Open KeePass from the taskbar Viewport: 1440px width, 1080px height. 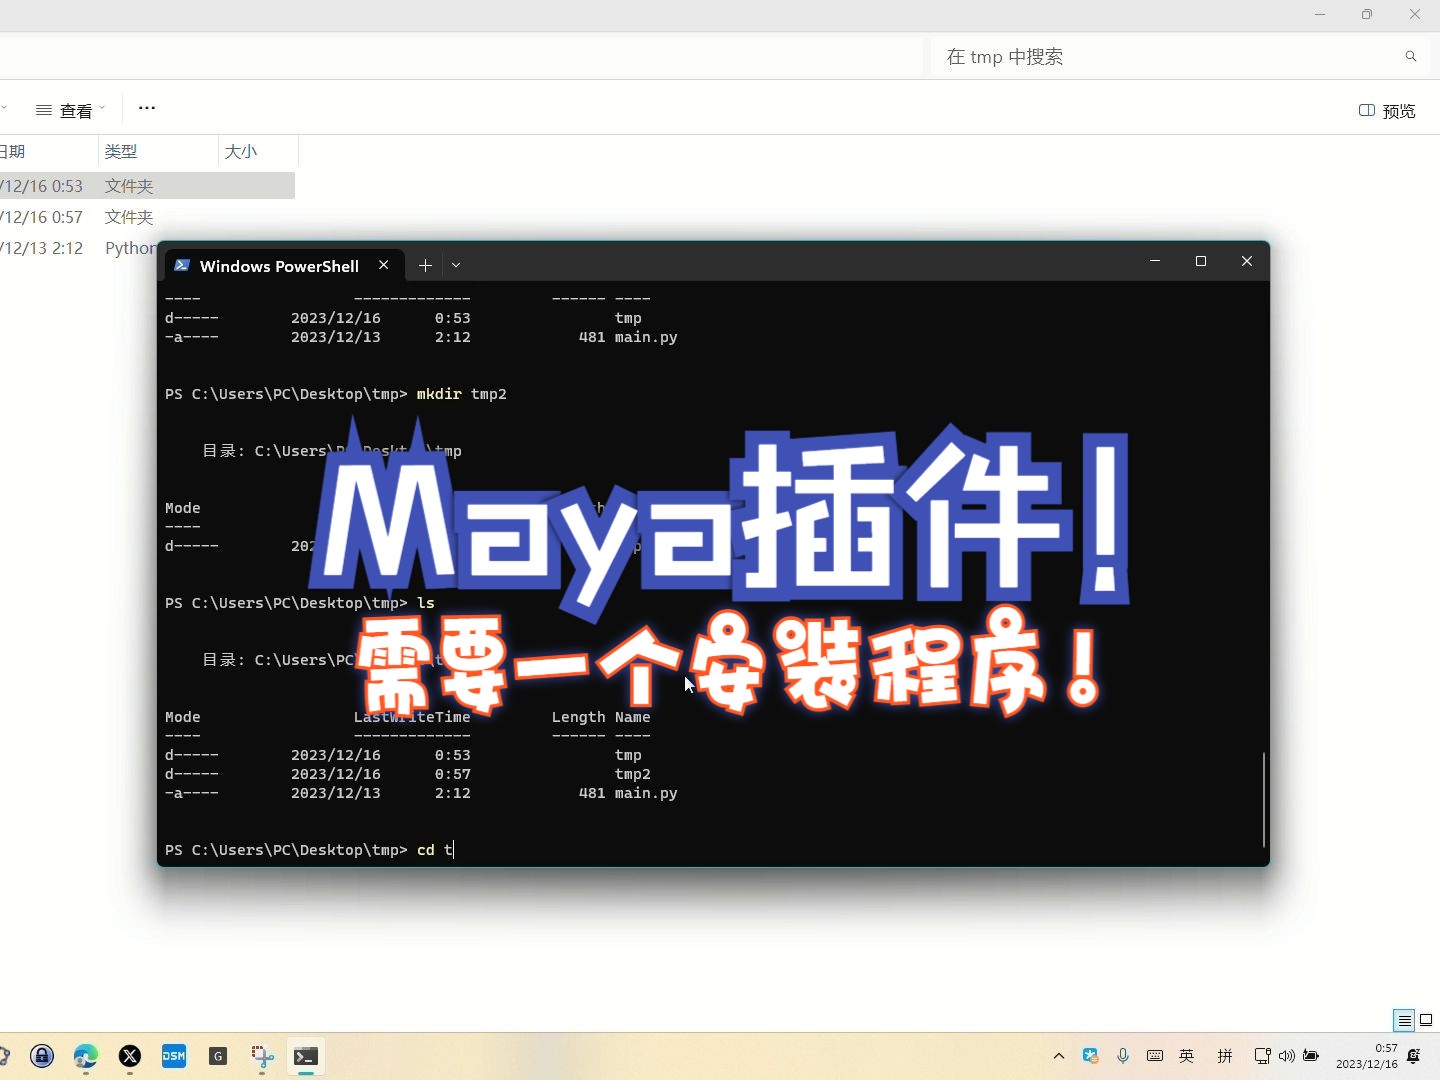coord(41,1057)
